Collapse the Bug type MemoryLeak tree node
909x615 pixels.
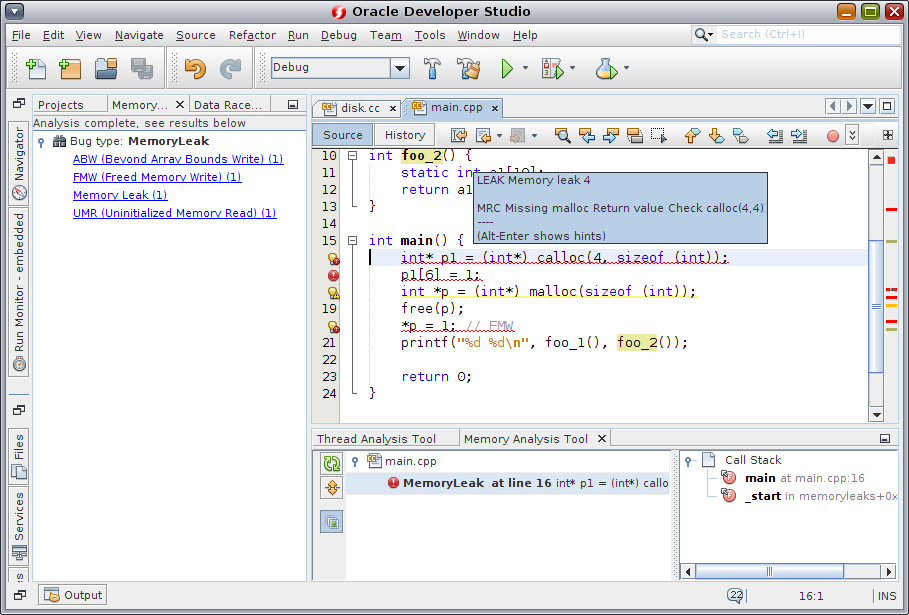[x=41, y=142]
